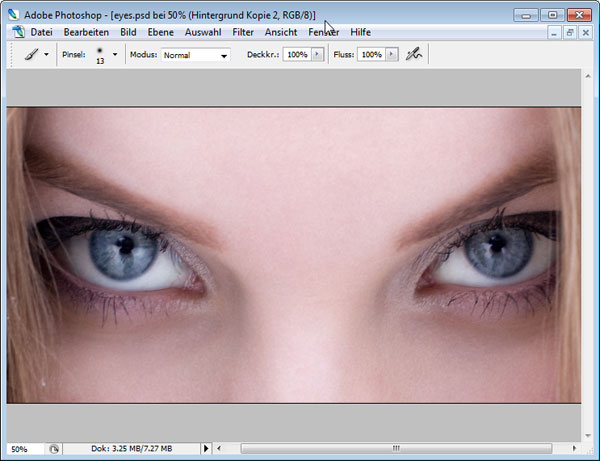Click the brush size 13 preview
600x461 pixels.
pos(100,54)
